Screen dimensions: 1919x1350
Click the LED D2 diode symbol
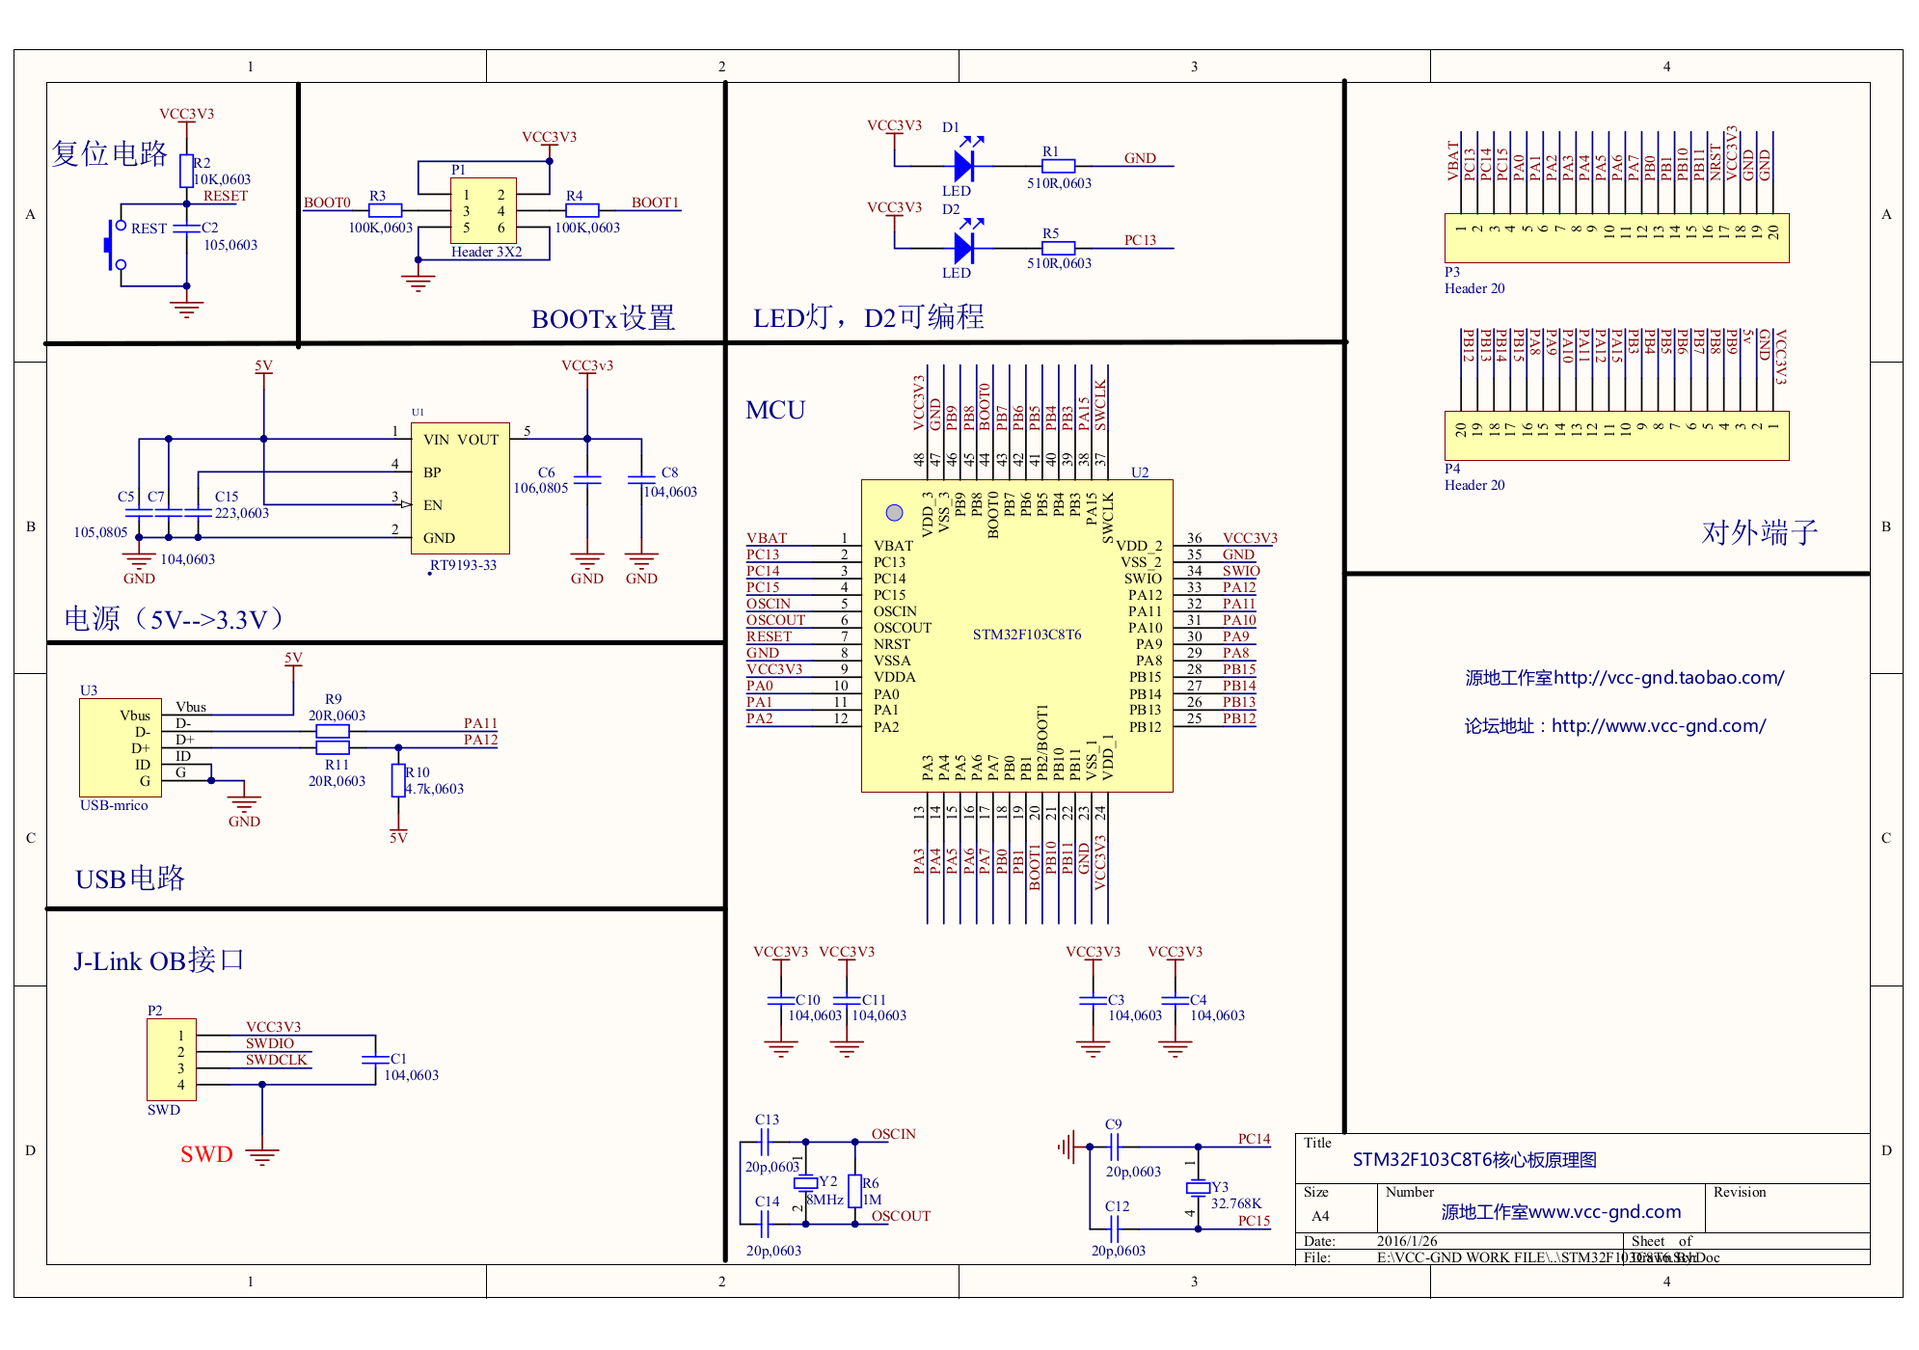[x=964, y=247]
